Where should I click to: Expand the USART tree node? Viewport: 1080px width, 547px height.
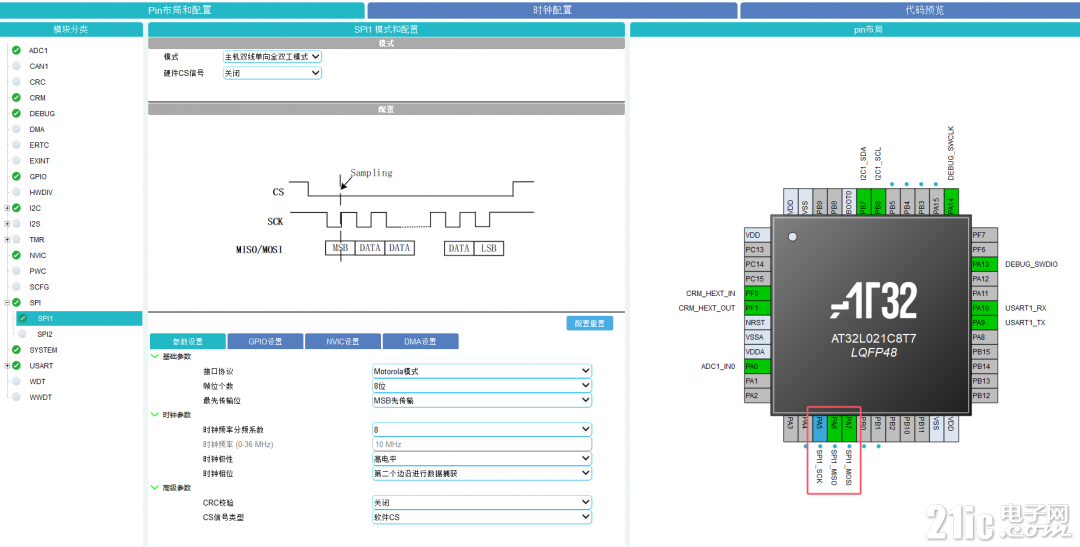(7, 366)
